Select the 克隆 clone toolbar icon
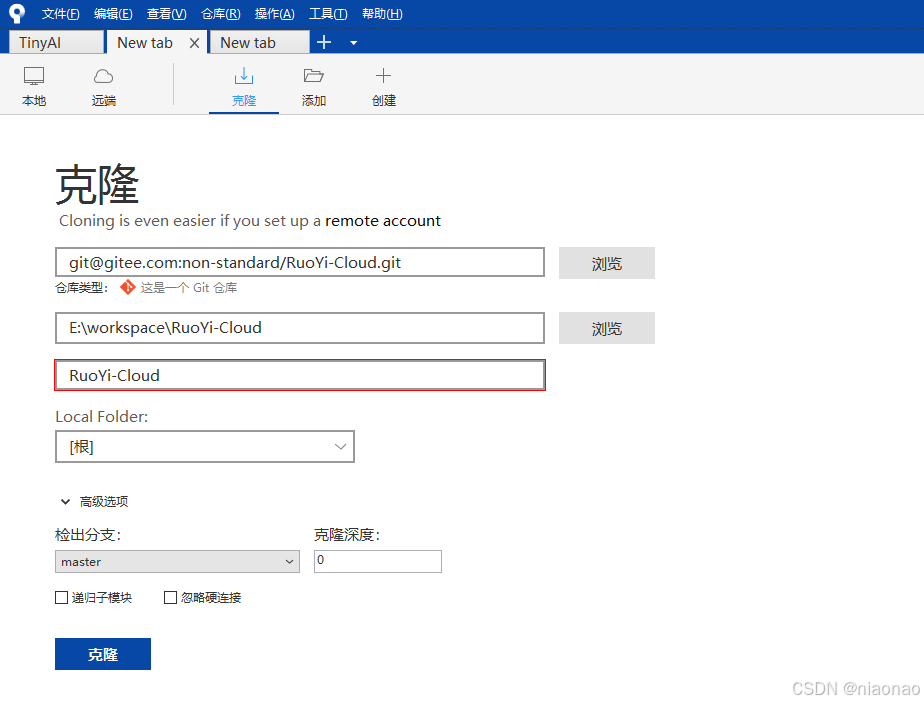This screenshot has height=704, width=924. 244,86
